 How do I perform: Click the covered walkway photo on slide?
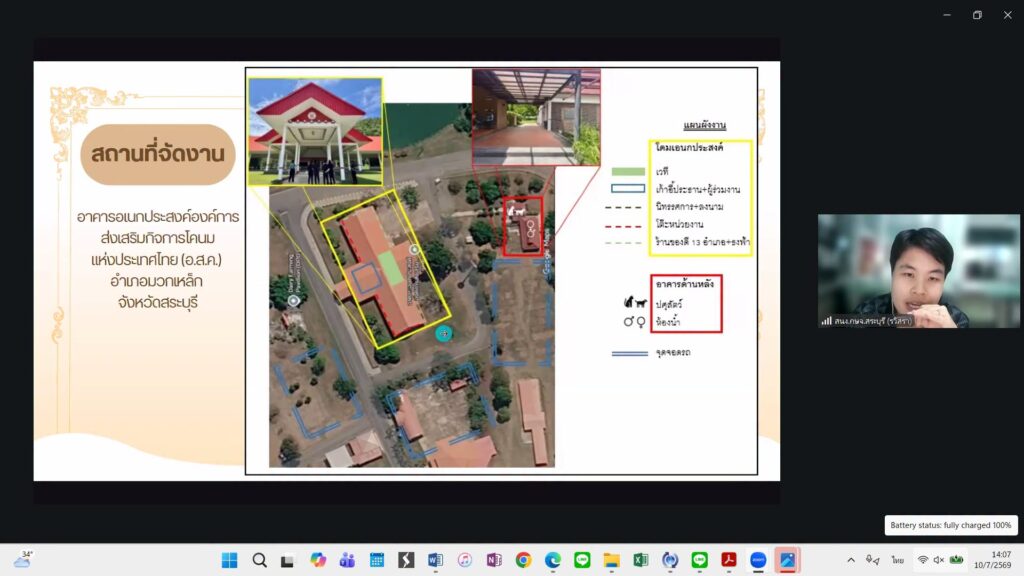[x=536, y=118]
